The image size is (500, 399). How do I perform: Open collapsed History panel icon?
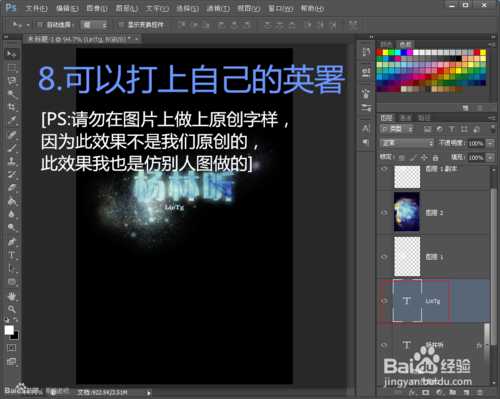pyautogui.click(x=366, y=52)
